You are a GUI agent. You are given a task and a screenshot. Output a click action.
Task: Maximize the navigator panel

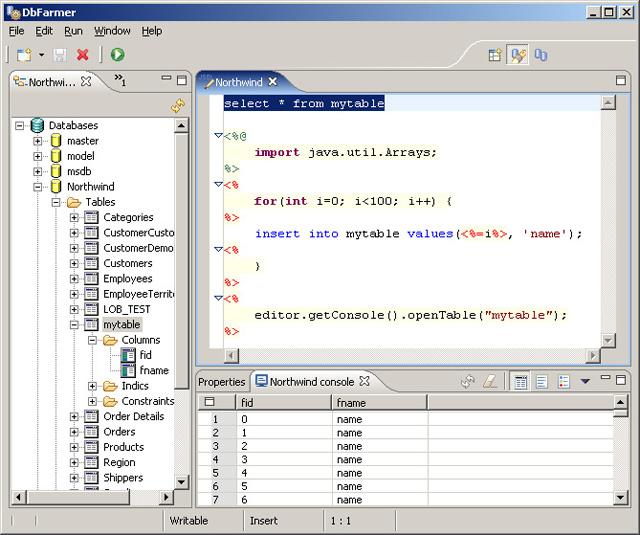tap(182, 80)
